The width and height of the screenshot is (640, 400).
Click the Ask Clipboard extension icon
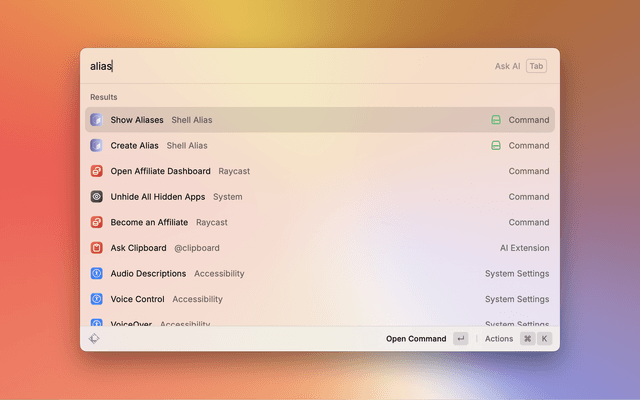97,248
